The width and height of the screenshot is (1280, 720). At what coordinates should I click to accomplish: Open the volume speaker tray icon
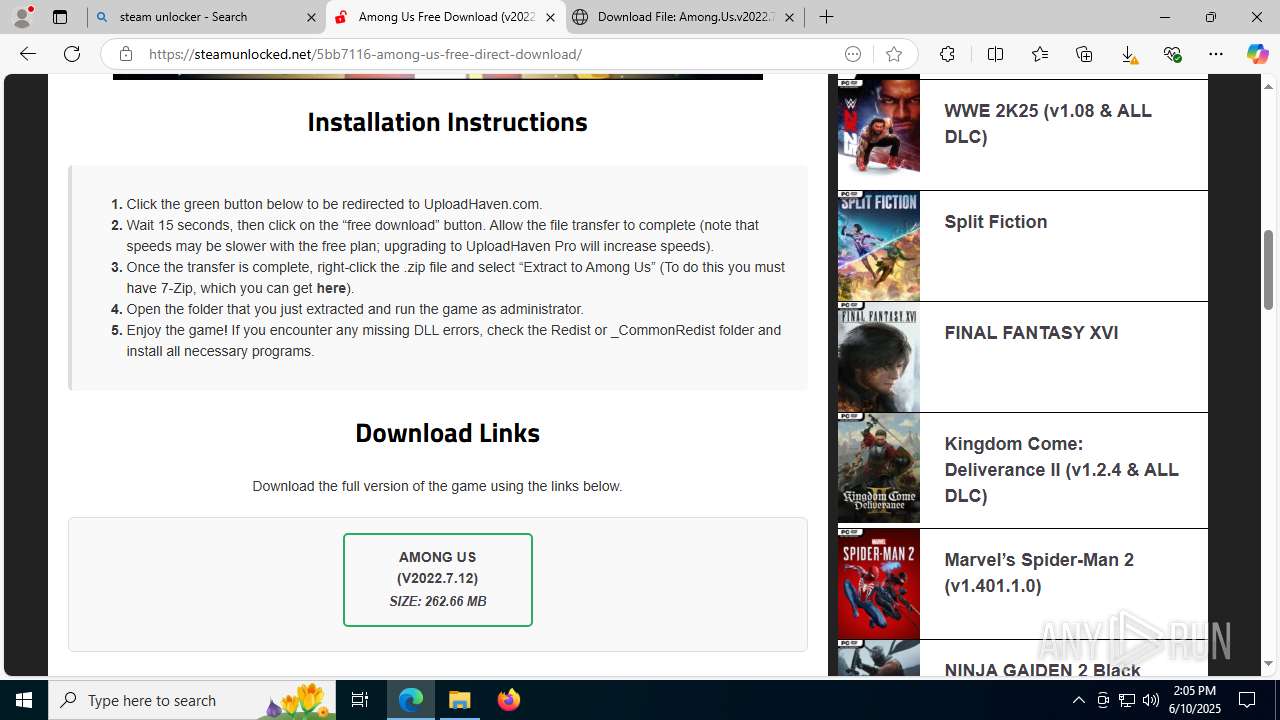[1151, 700]
